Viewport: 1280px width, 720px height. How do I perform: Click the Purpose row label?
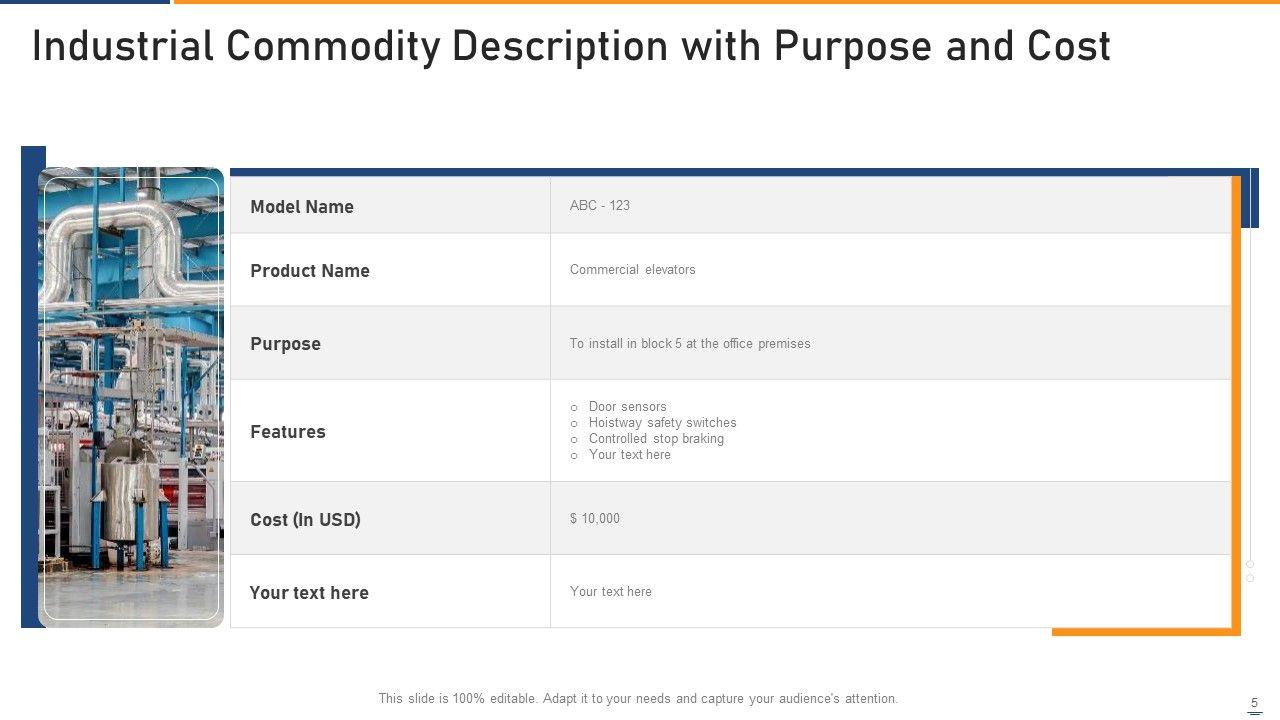click(x=286, y=344)
